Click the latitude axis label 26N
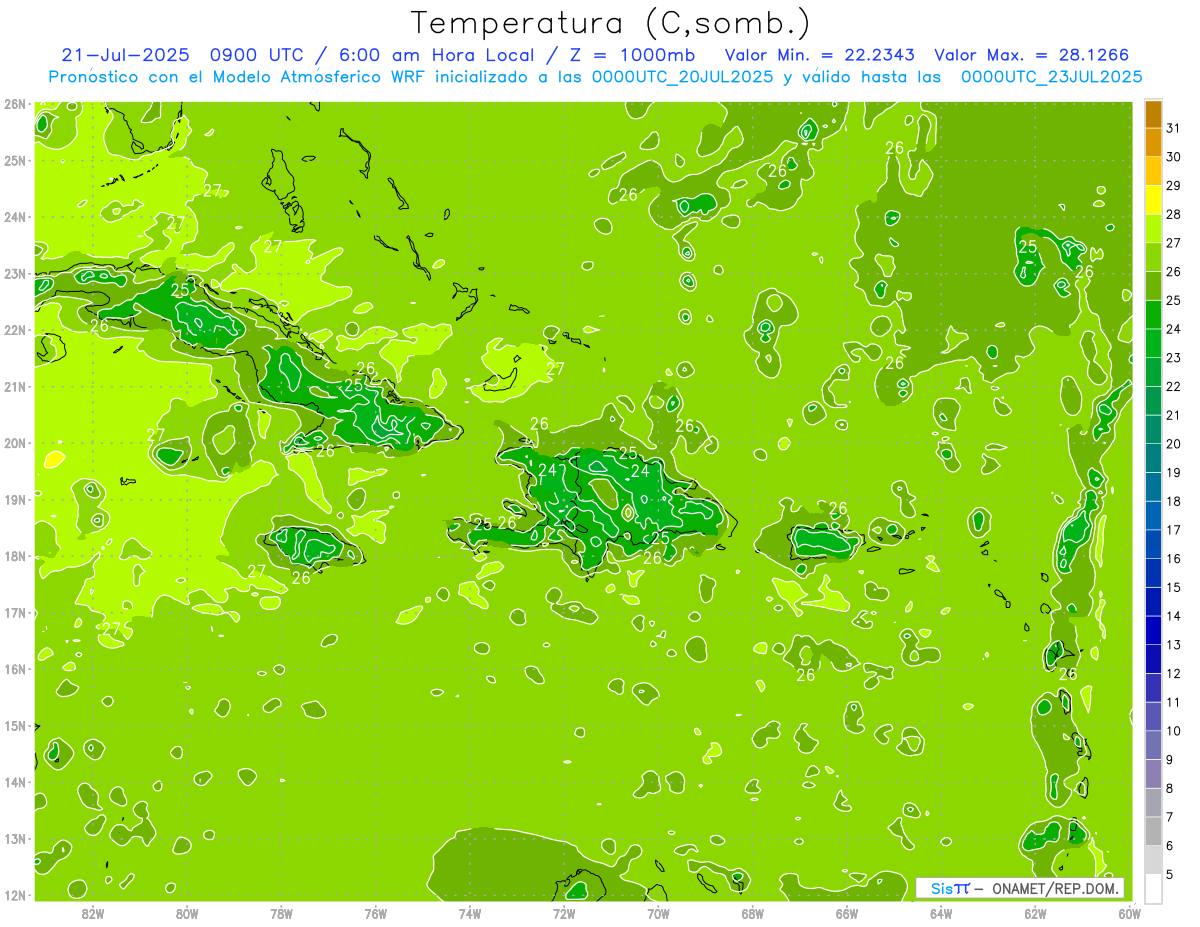Image resolution: width=1200 pixels, height=927 pixels. tap(15, 103)
